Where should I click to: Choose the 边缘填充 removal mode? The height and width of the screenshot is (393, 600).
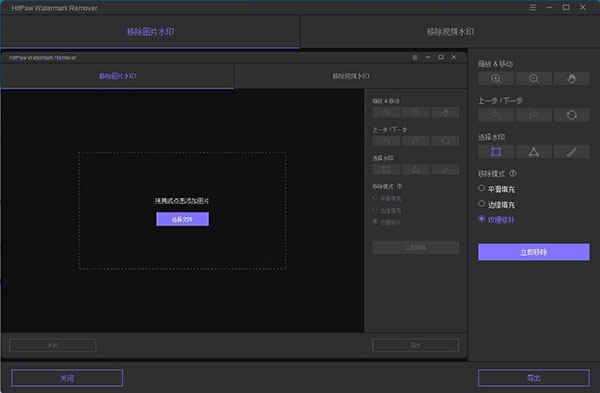click(x=497, y=204)
